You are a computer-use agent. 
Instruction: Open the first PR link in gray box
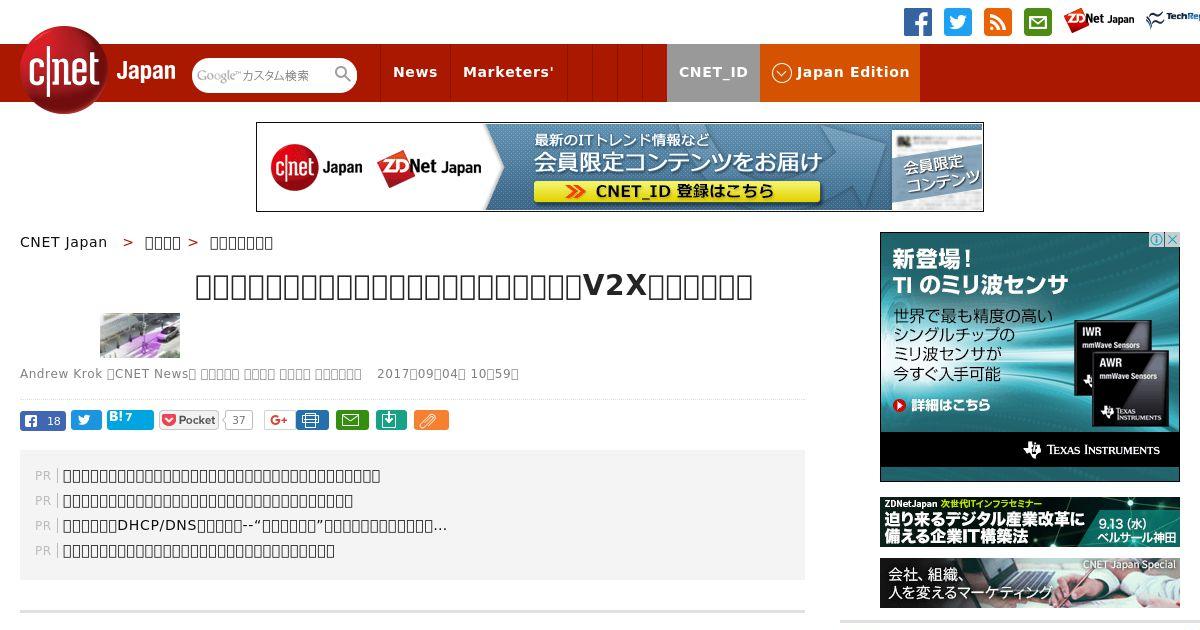[x=221, y=476]
